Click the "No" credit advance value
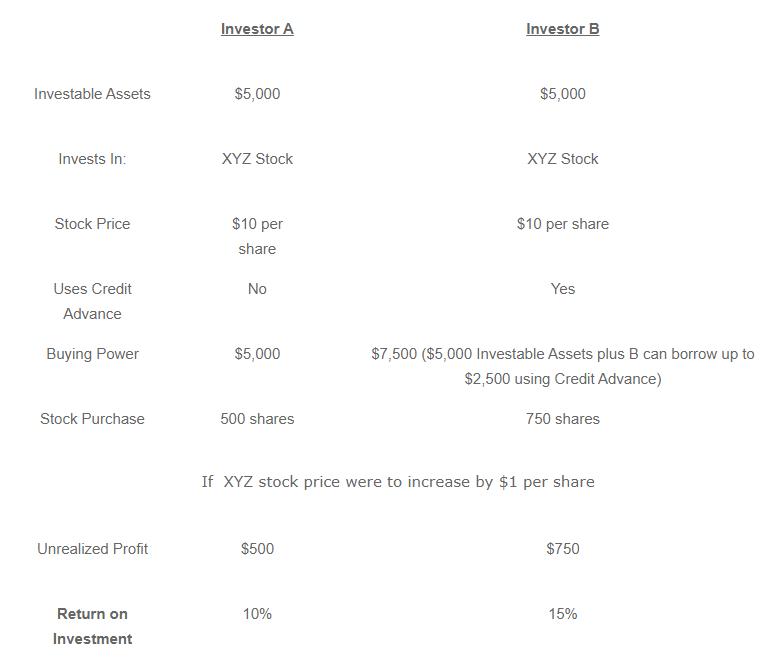This screenshot has height=666, width=771. (x=257, y=289)
